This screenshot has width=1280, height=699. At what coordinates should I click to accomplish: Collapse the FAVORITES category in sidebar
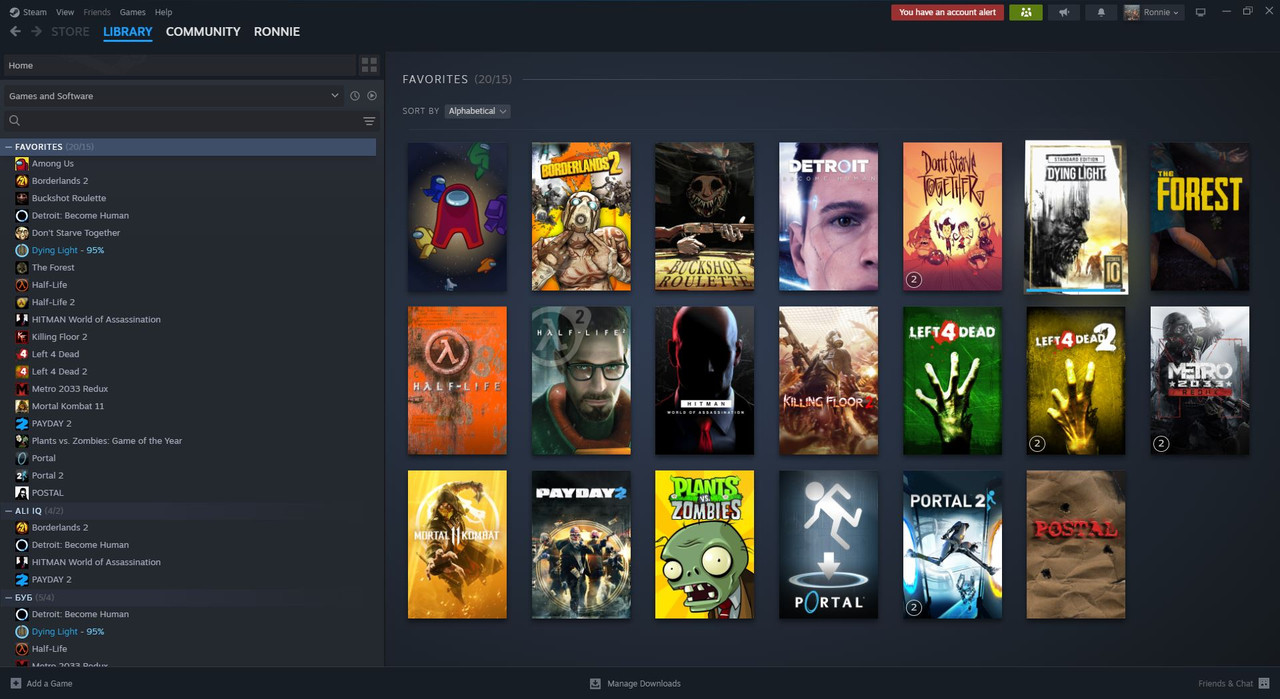click(x=9, y=147)
